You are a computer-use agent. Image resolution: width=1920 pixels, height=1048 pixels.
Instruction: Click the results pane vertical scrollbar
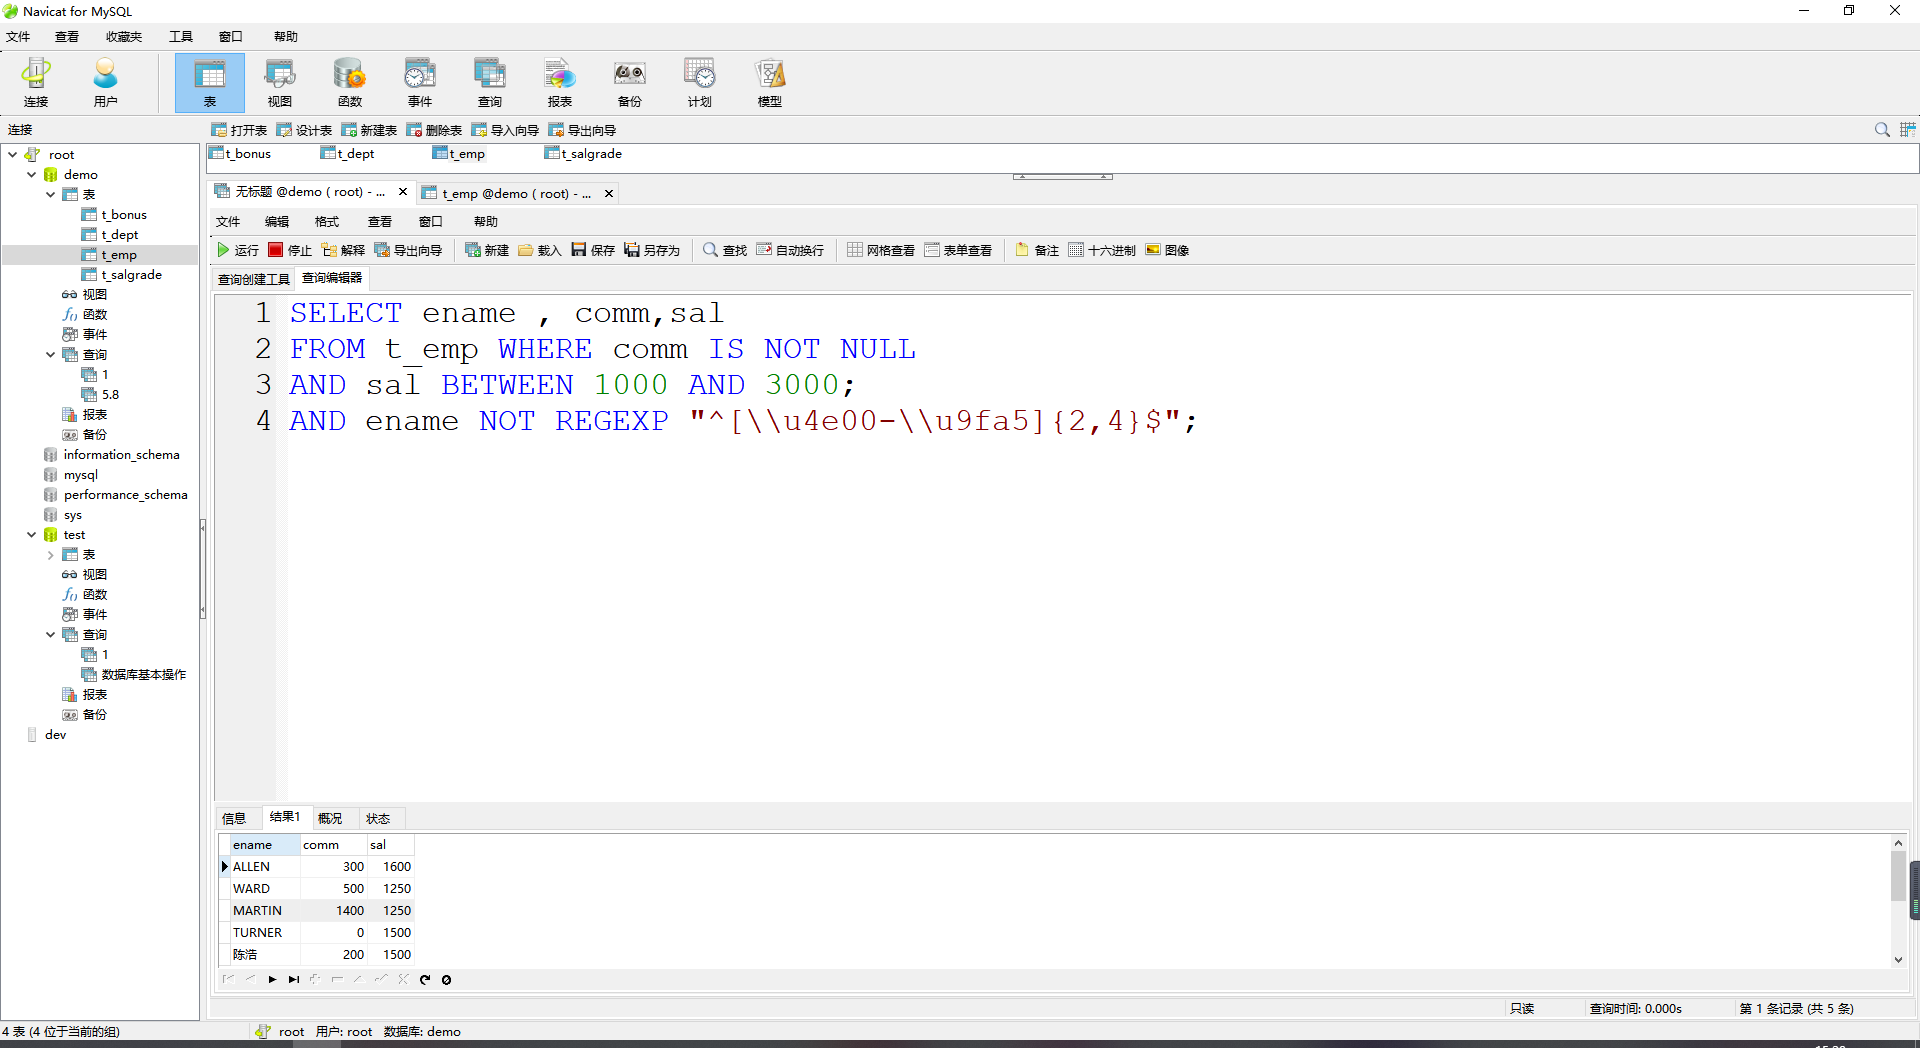coord(1898,877)
